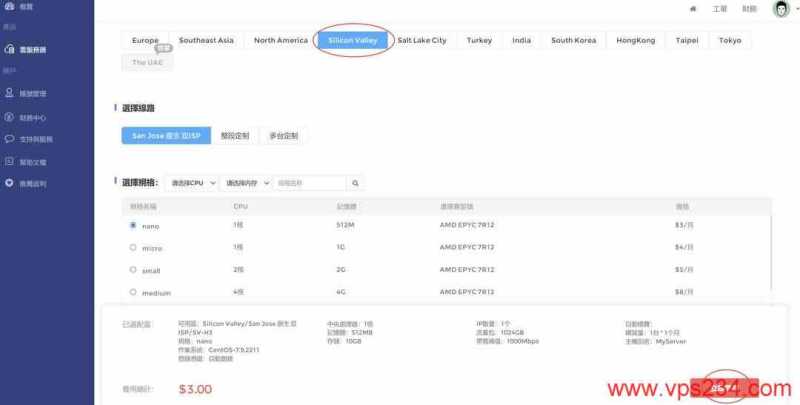
Task: Click the CPU column header in spec table
Action: (240, 207)
